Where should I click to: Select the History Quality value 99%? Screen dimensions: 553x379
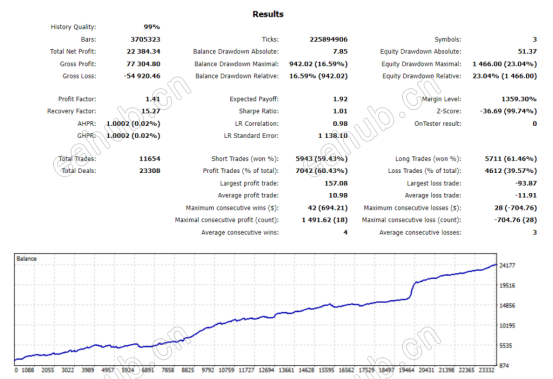152,27
